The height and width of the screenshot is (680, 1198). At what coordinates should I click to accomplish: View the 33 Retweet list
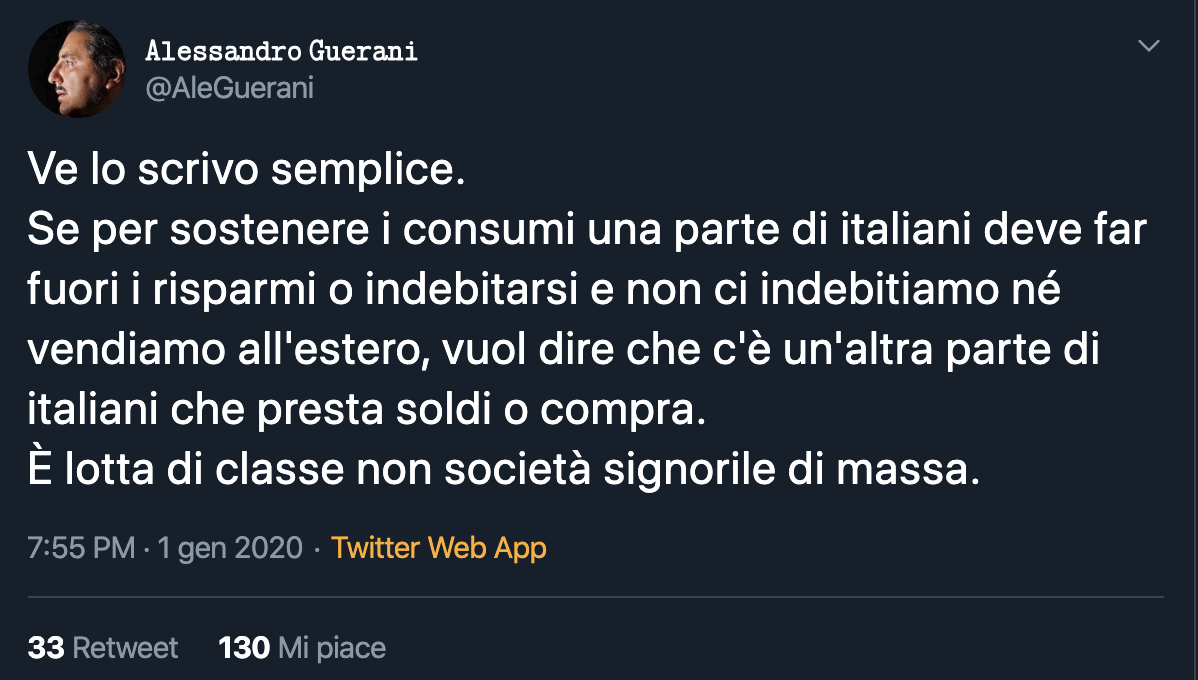(103, 647)
